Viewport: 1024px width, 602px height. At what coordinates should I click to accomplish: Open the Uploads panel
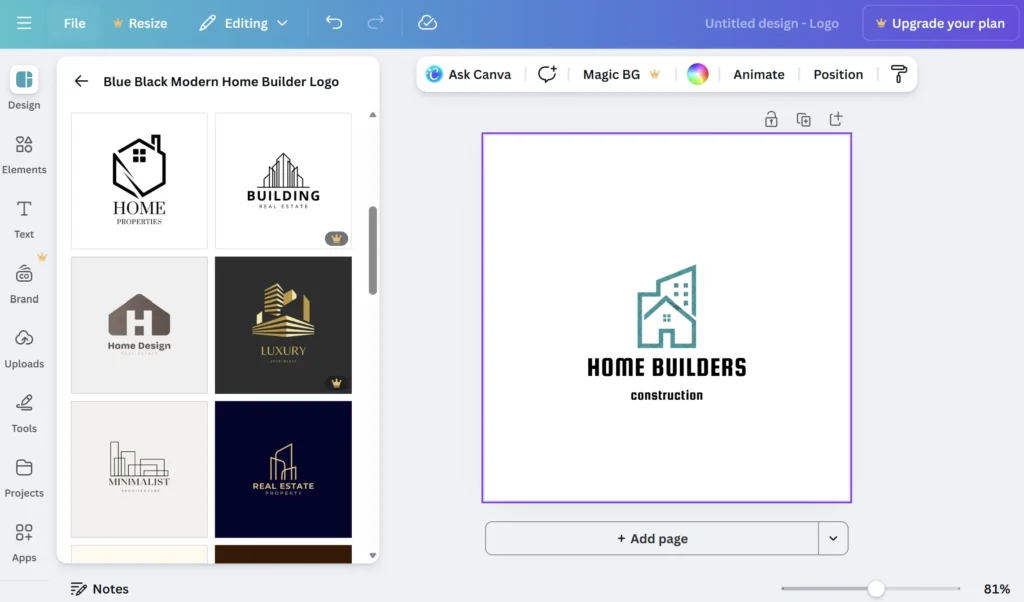click(x=24, y=348)
